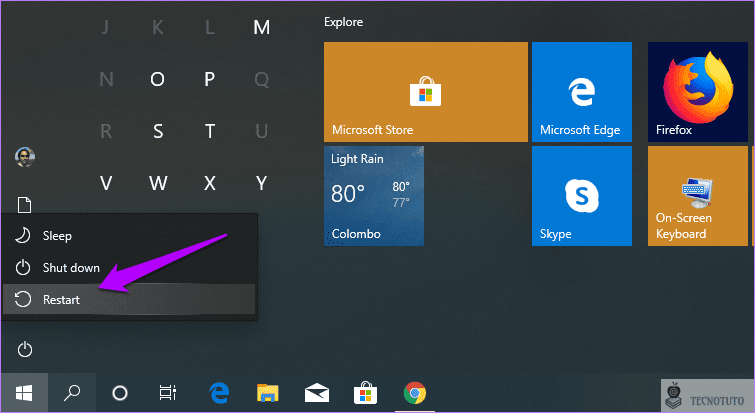Jump to letter M in app list
The height and width of the screenshot is (413, 755).
pos(261,27)
